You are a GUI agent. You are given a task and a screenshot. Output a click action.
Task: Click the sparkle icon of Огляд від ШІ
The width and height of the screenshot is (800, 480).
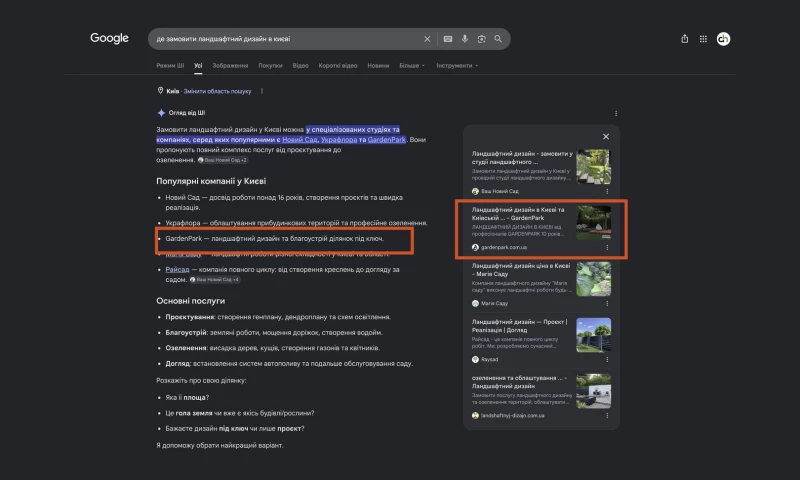pyautogui.click(x=161, y=113)
